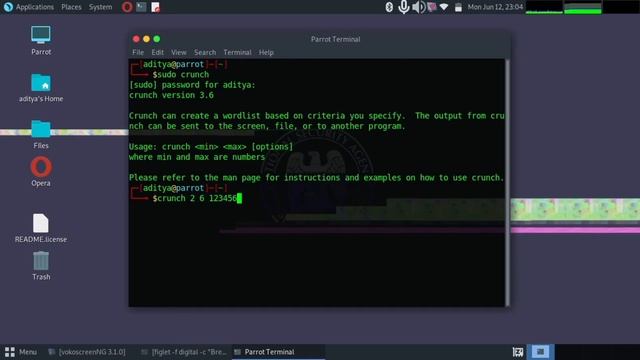
Task: Click the red Opera launcher in top panel
Action: pyautogui.click(x=127, y=7)
